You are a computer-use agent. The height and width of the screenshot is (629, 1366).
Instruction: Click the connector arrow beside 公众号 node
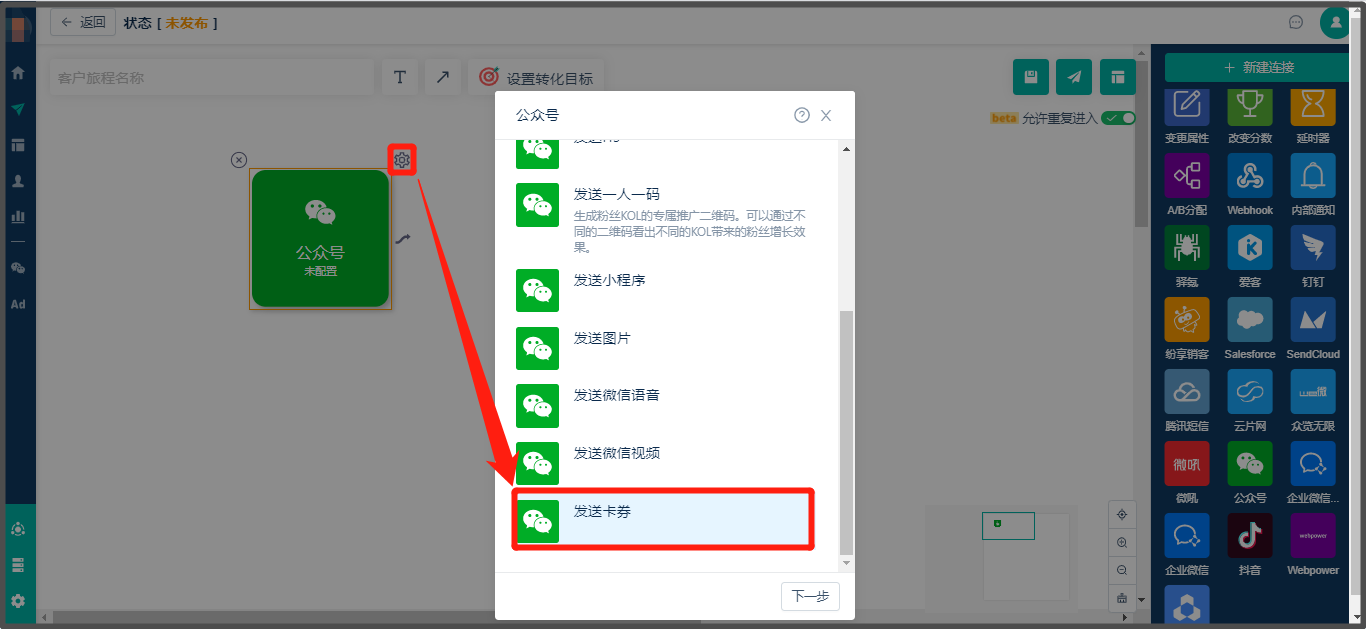pos(403,239)
